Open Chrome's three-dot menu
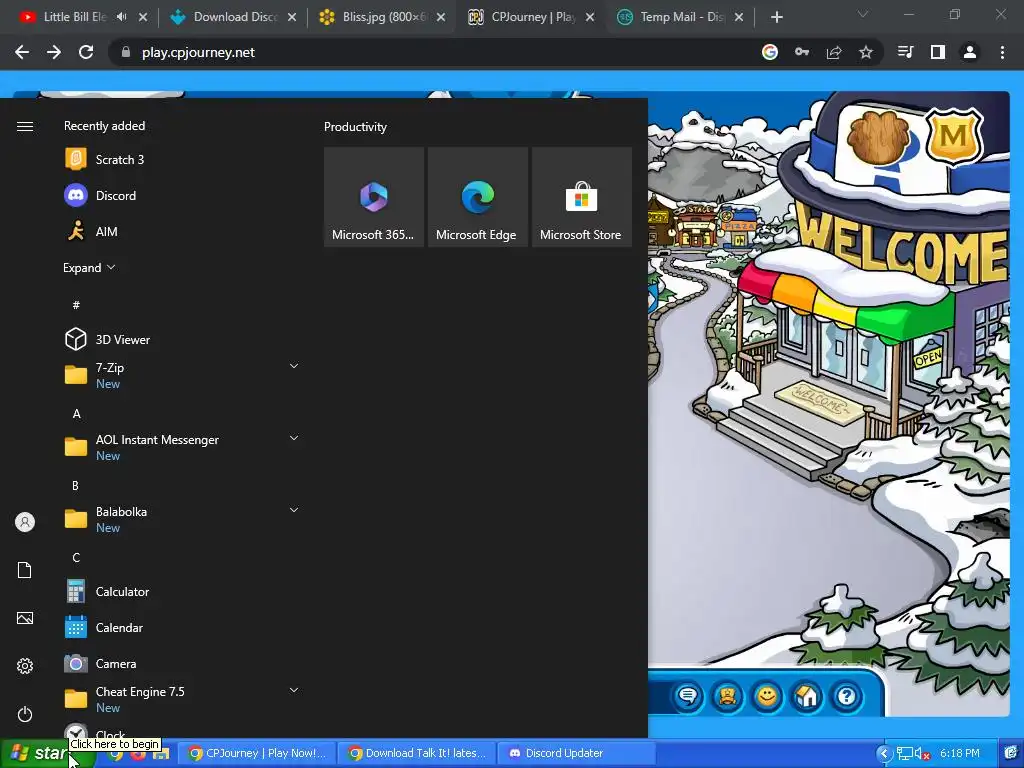The height and width of the screenshot is (768, 1024). pos(1002,52)
